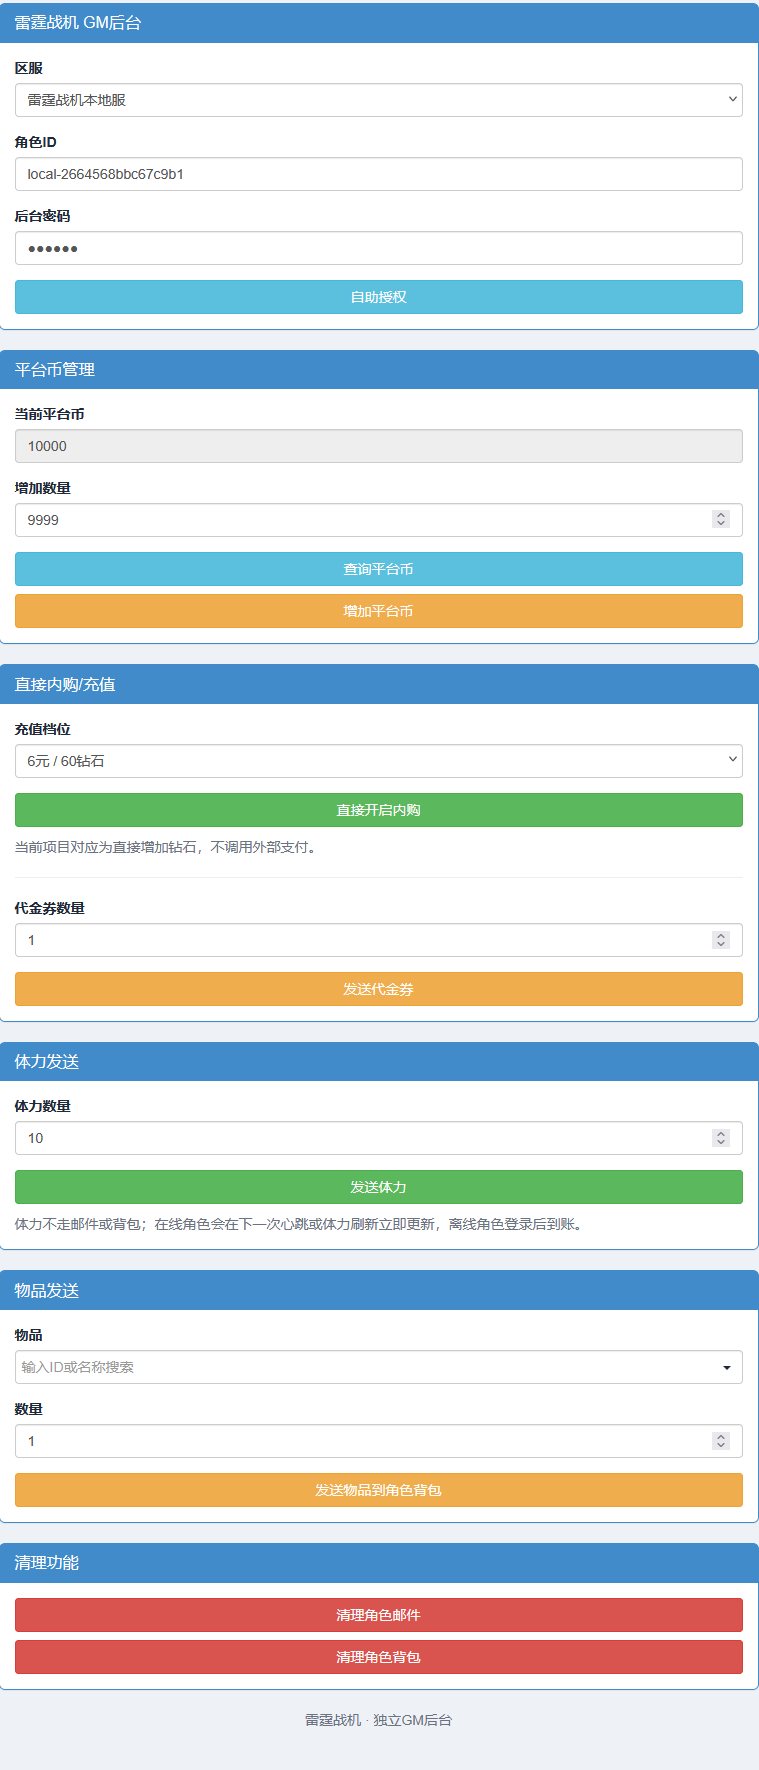Click the 清理功能 panel header
The height and width of the screenshot is (1770, 759).
pyautogui.click(x=379, y=1563)
